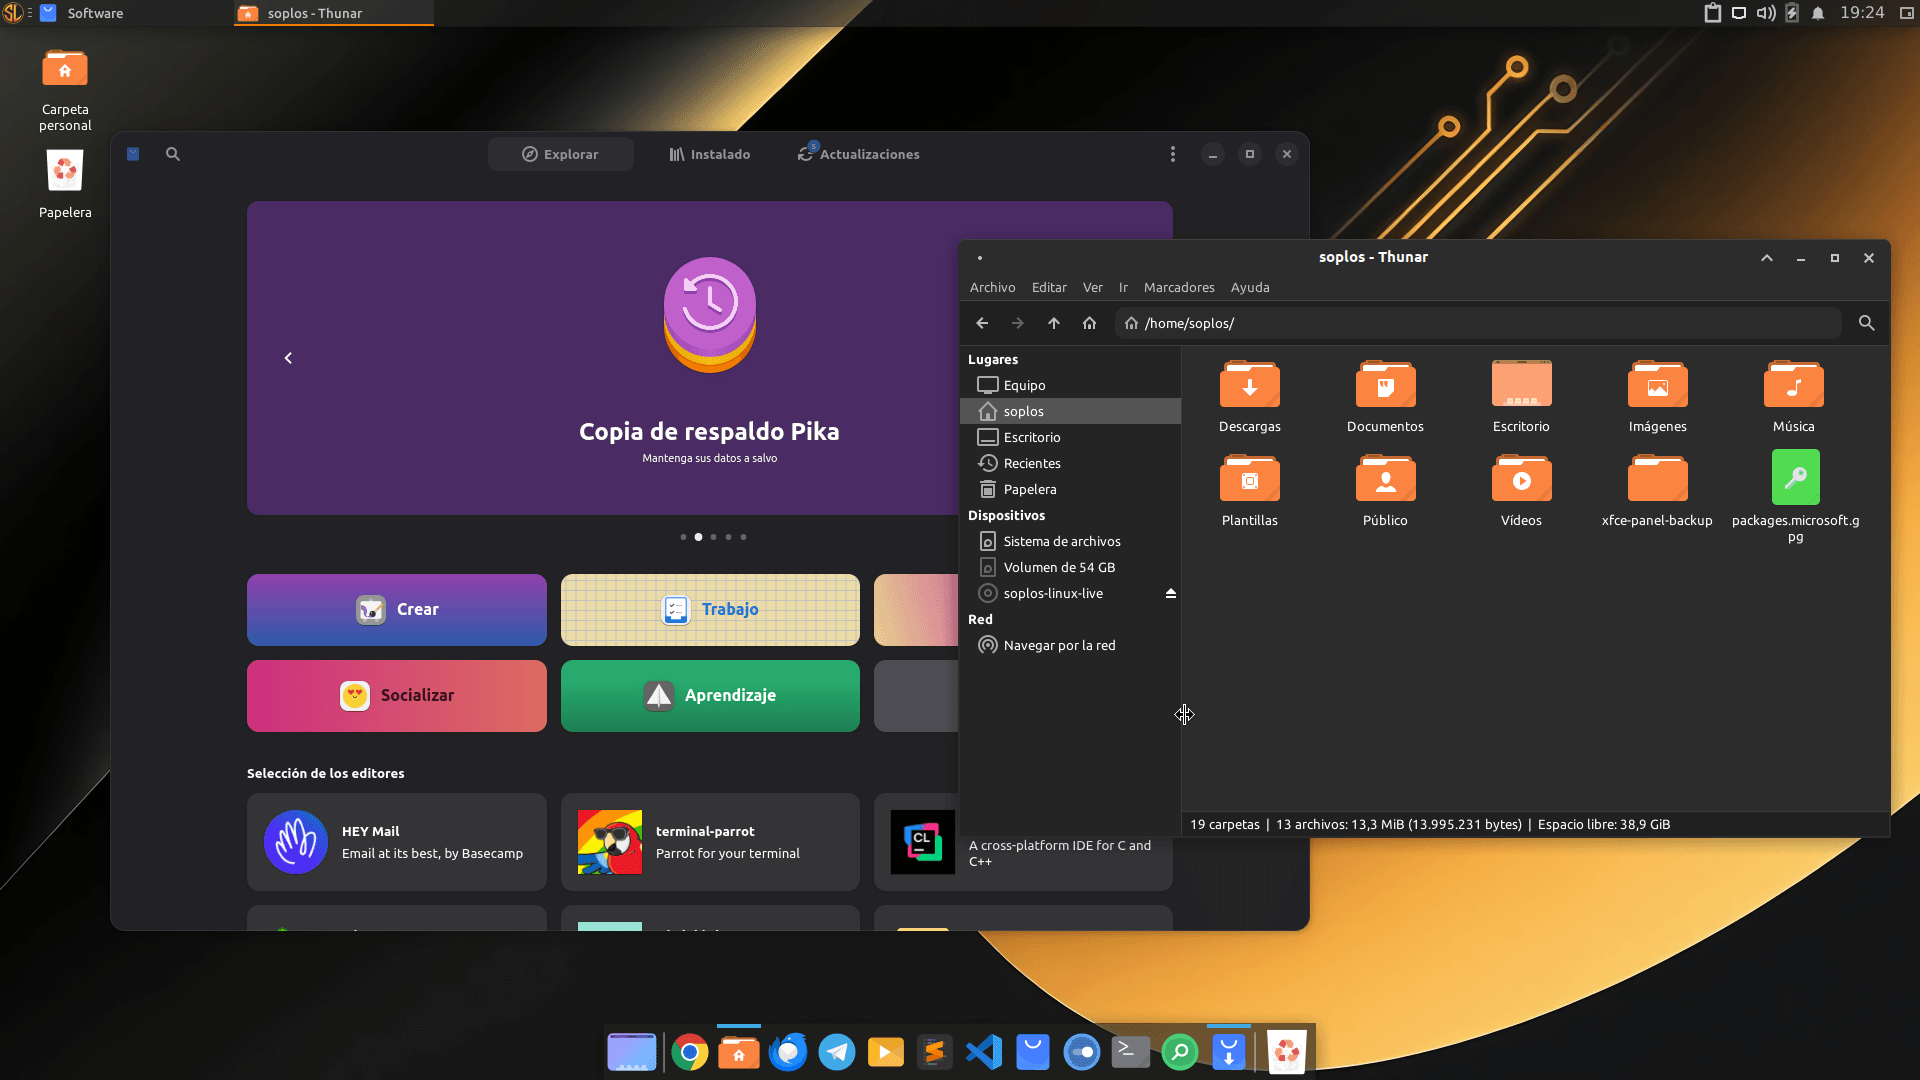Screen dimensions: 1920x1080
Task: Open the Vídeos folder
Action: tap(1521, 490)
